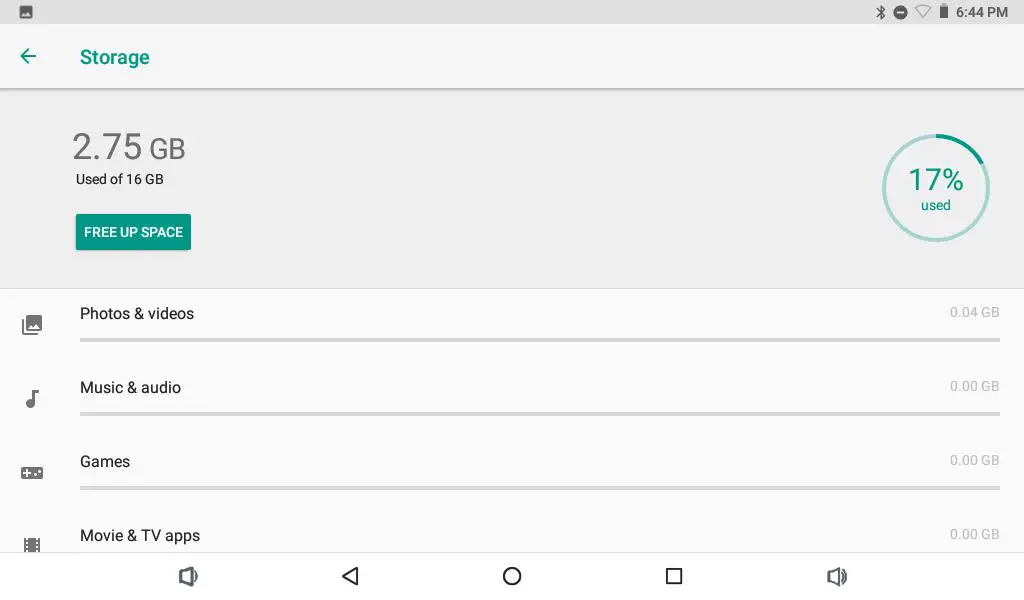The image size is (1024, 600).
Task: Tap the back arrow in Storage header
Action: 28,57
